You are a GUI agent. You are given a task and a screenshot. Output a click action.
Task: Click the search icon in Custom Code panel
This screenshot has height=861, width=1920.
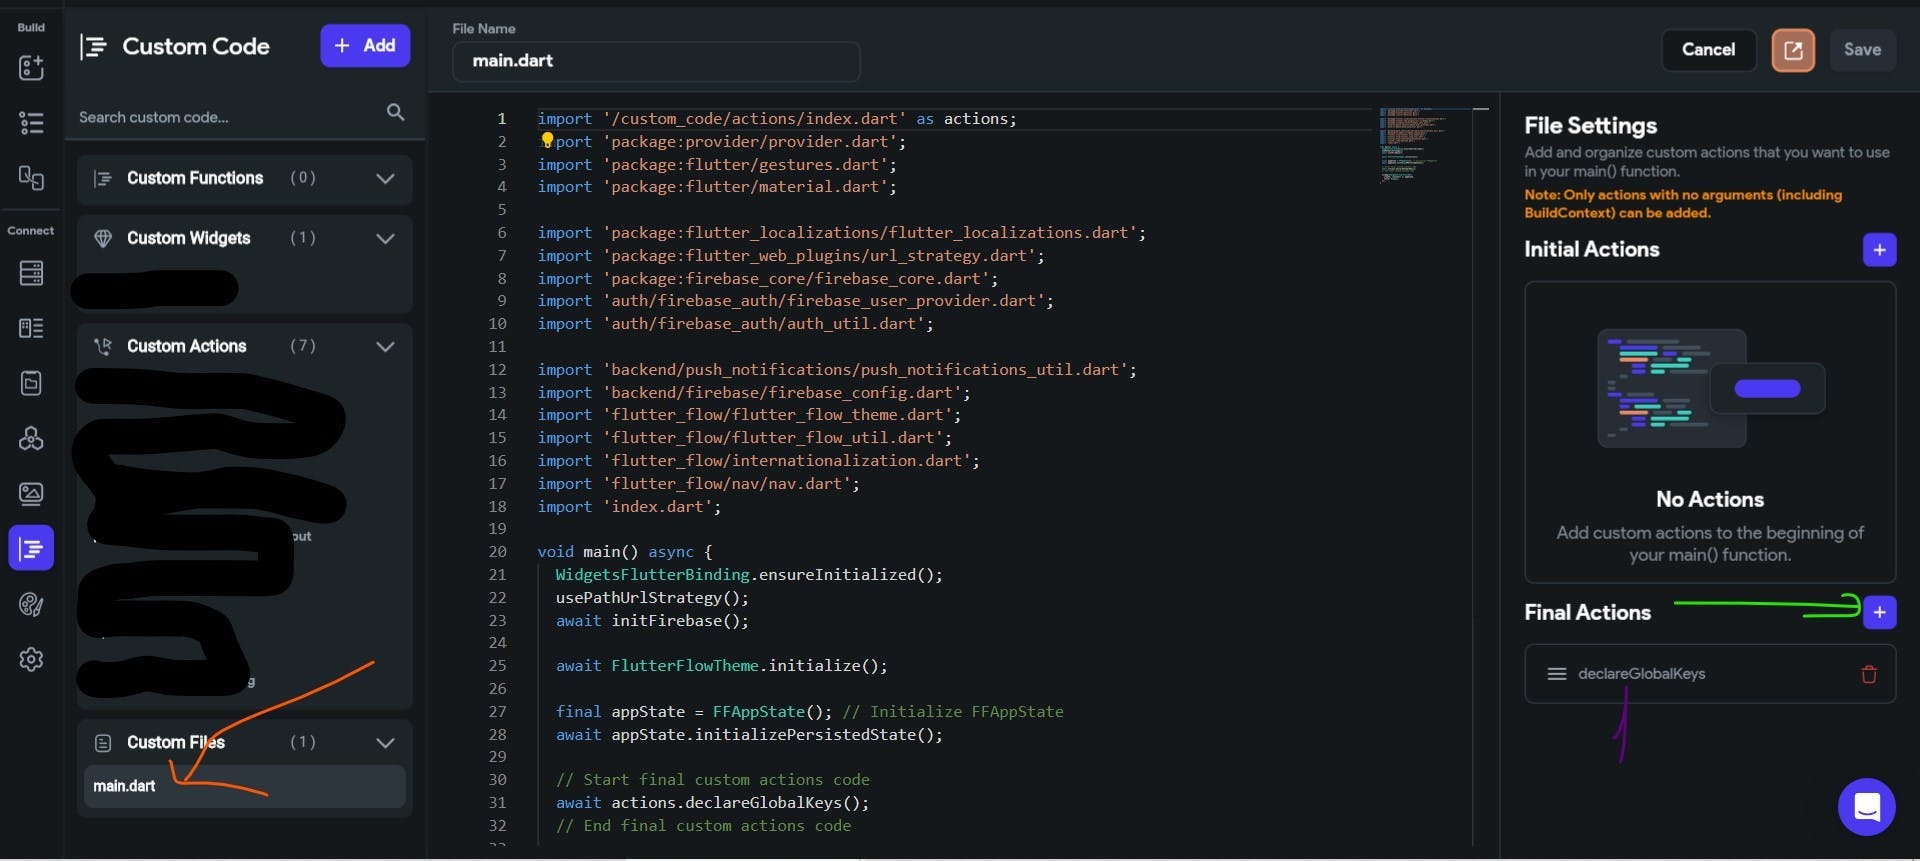395,113
